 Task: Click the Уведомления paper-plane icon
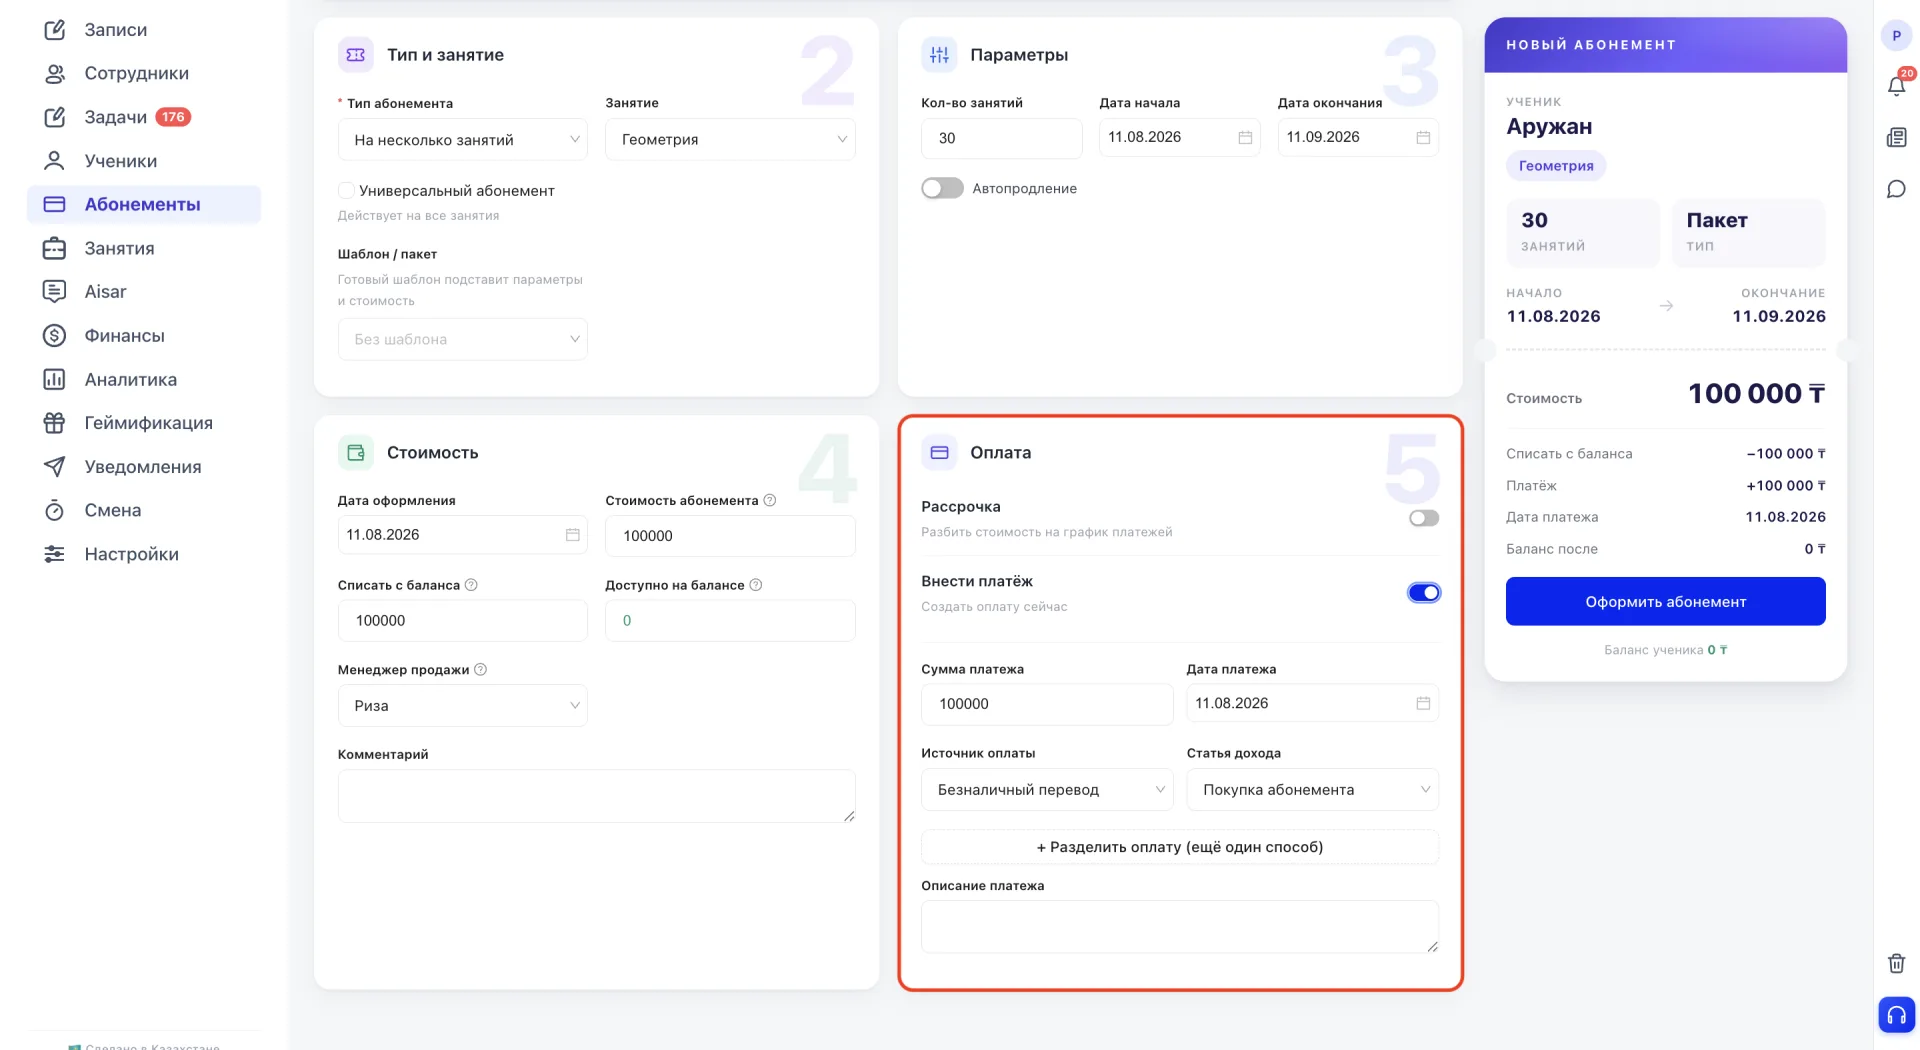click(54, 467)
